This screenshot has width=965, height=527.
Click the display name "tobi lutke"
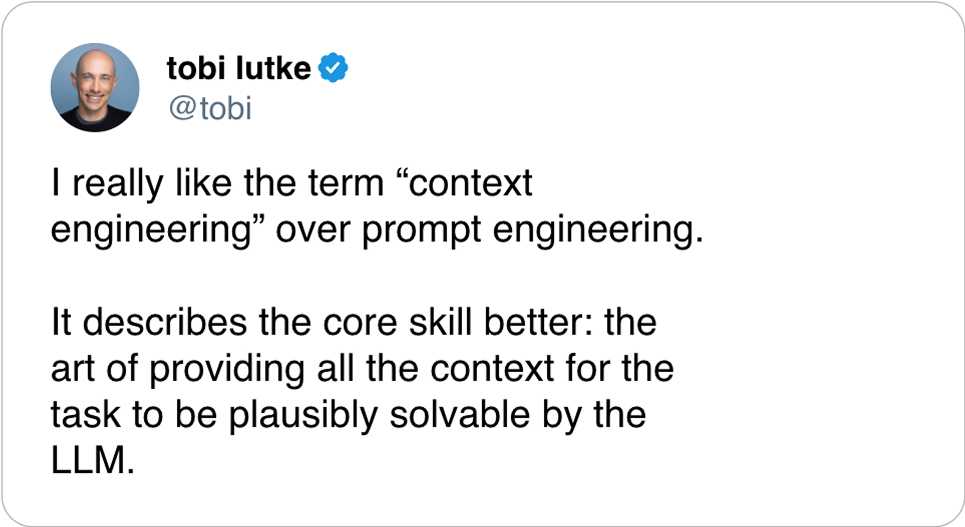pyautogui.click(x=239, y=69)
